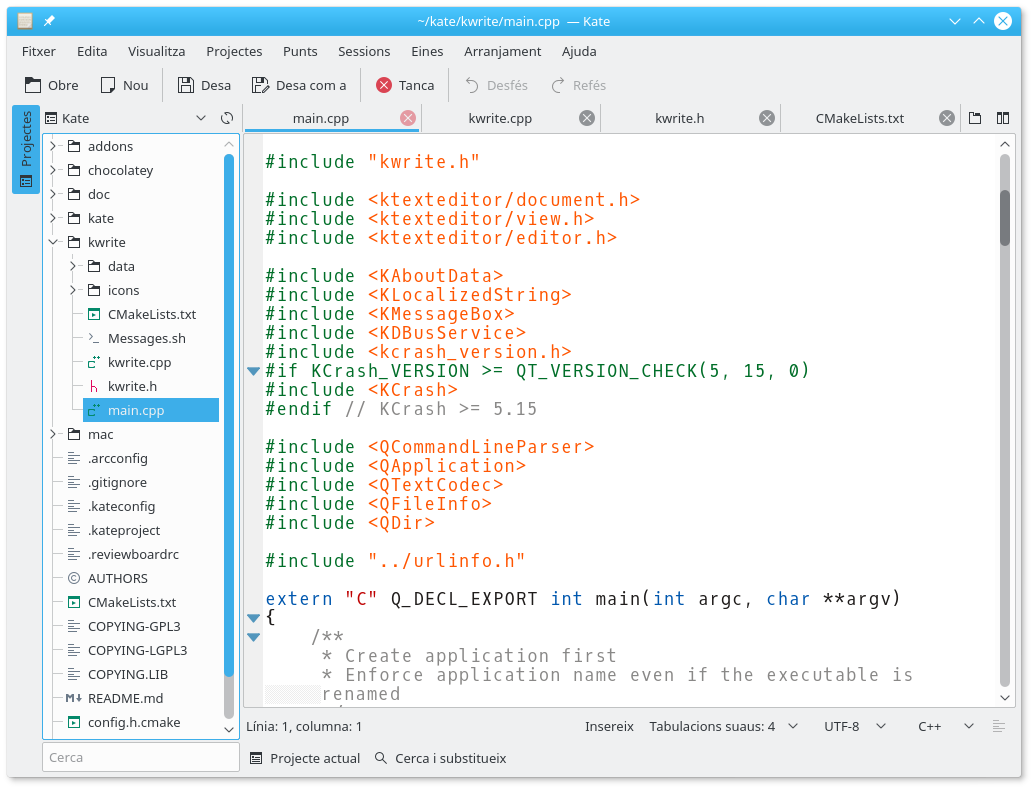Click the Cerca filter input field
The image size is (1034, 790).
pos(140,757)
